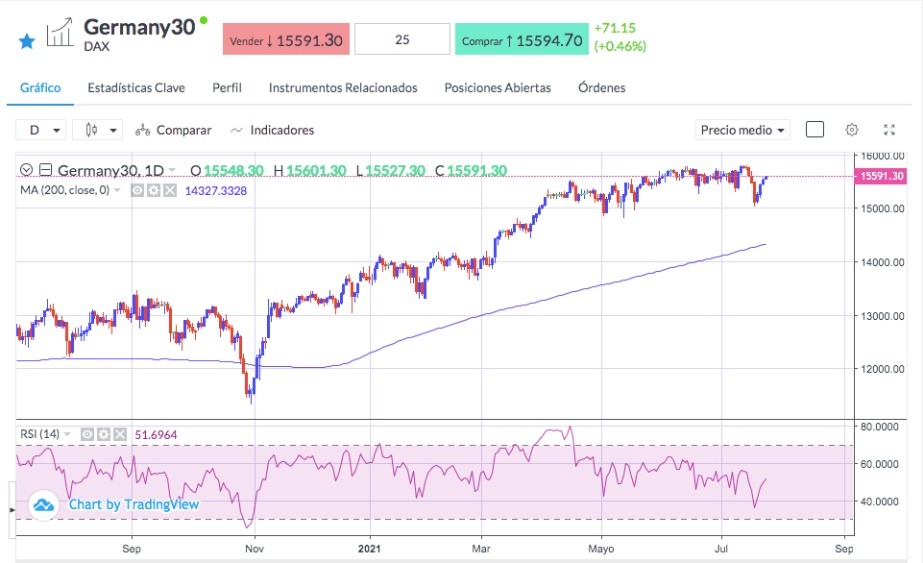
Task: Open the Precio medio dropdown
Action: (742, 130)
